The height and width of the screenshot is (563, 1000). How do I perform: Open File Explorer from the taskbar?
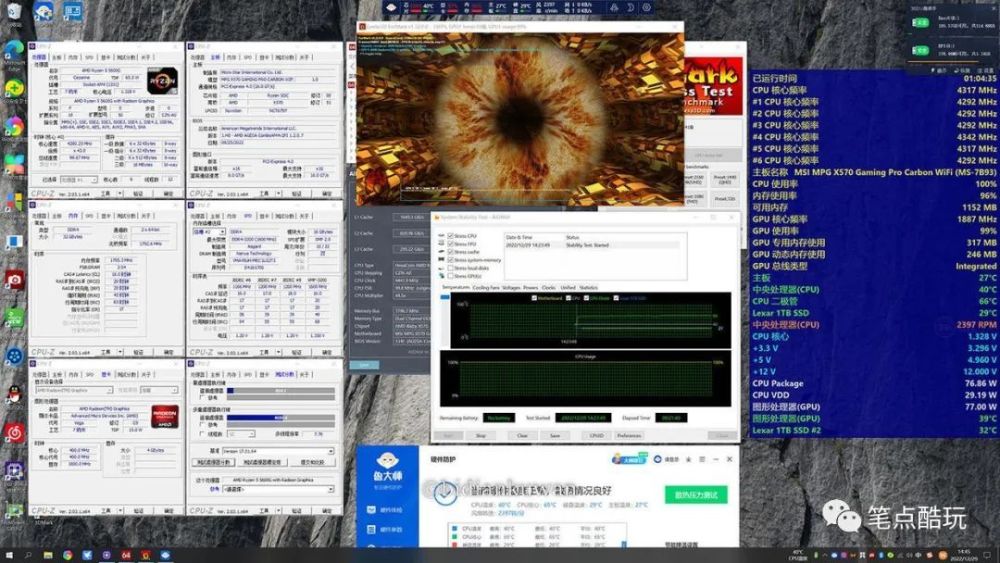coord(48,555)
